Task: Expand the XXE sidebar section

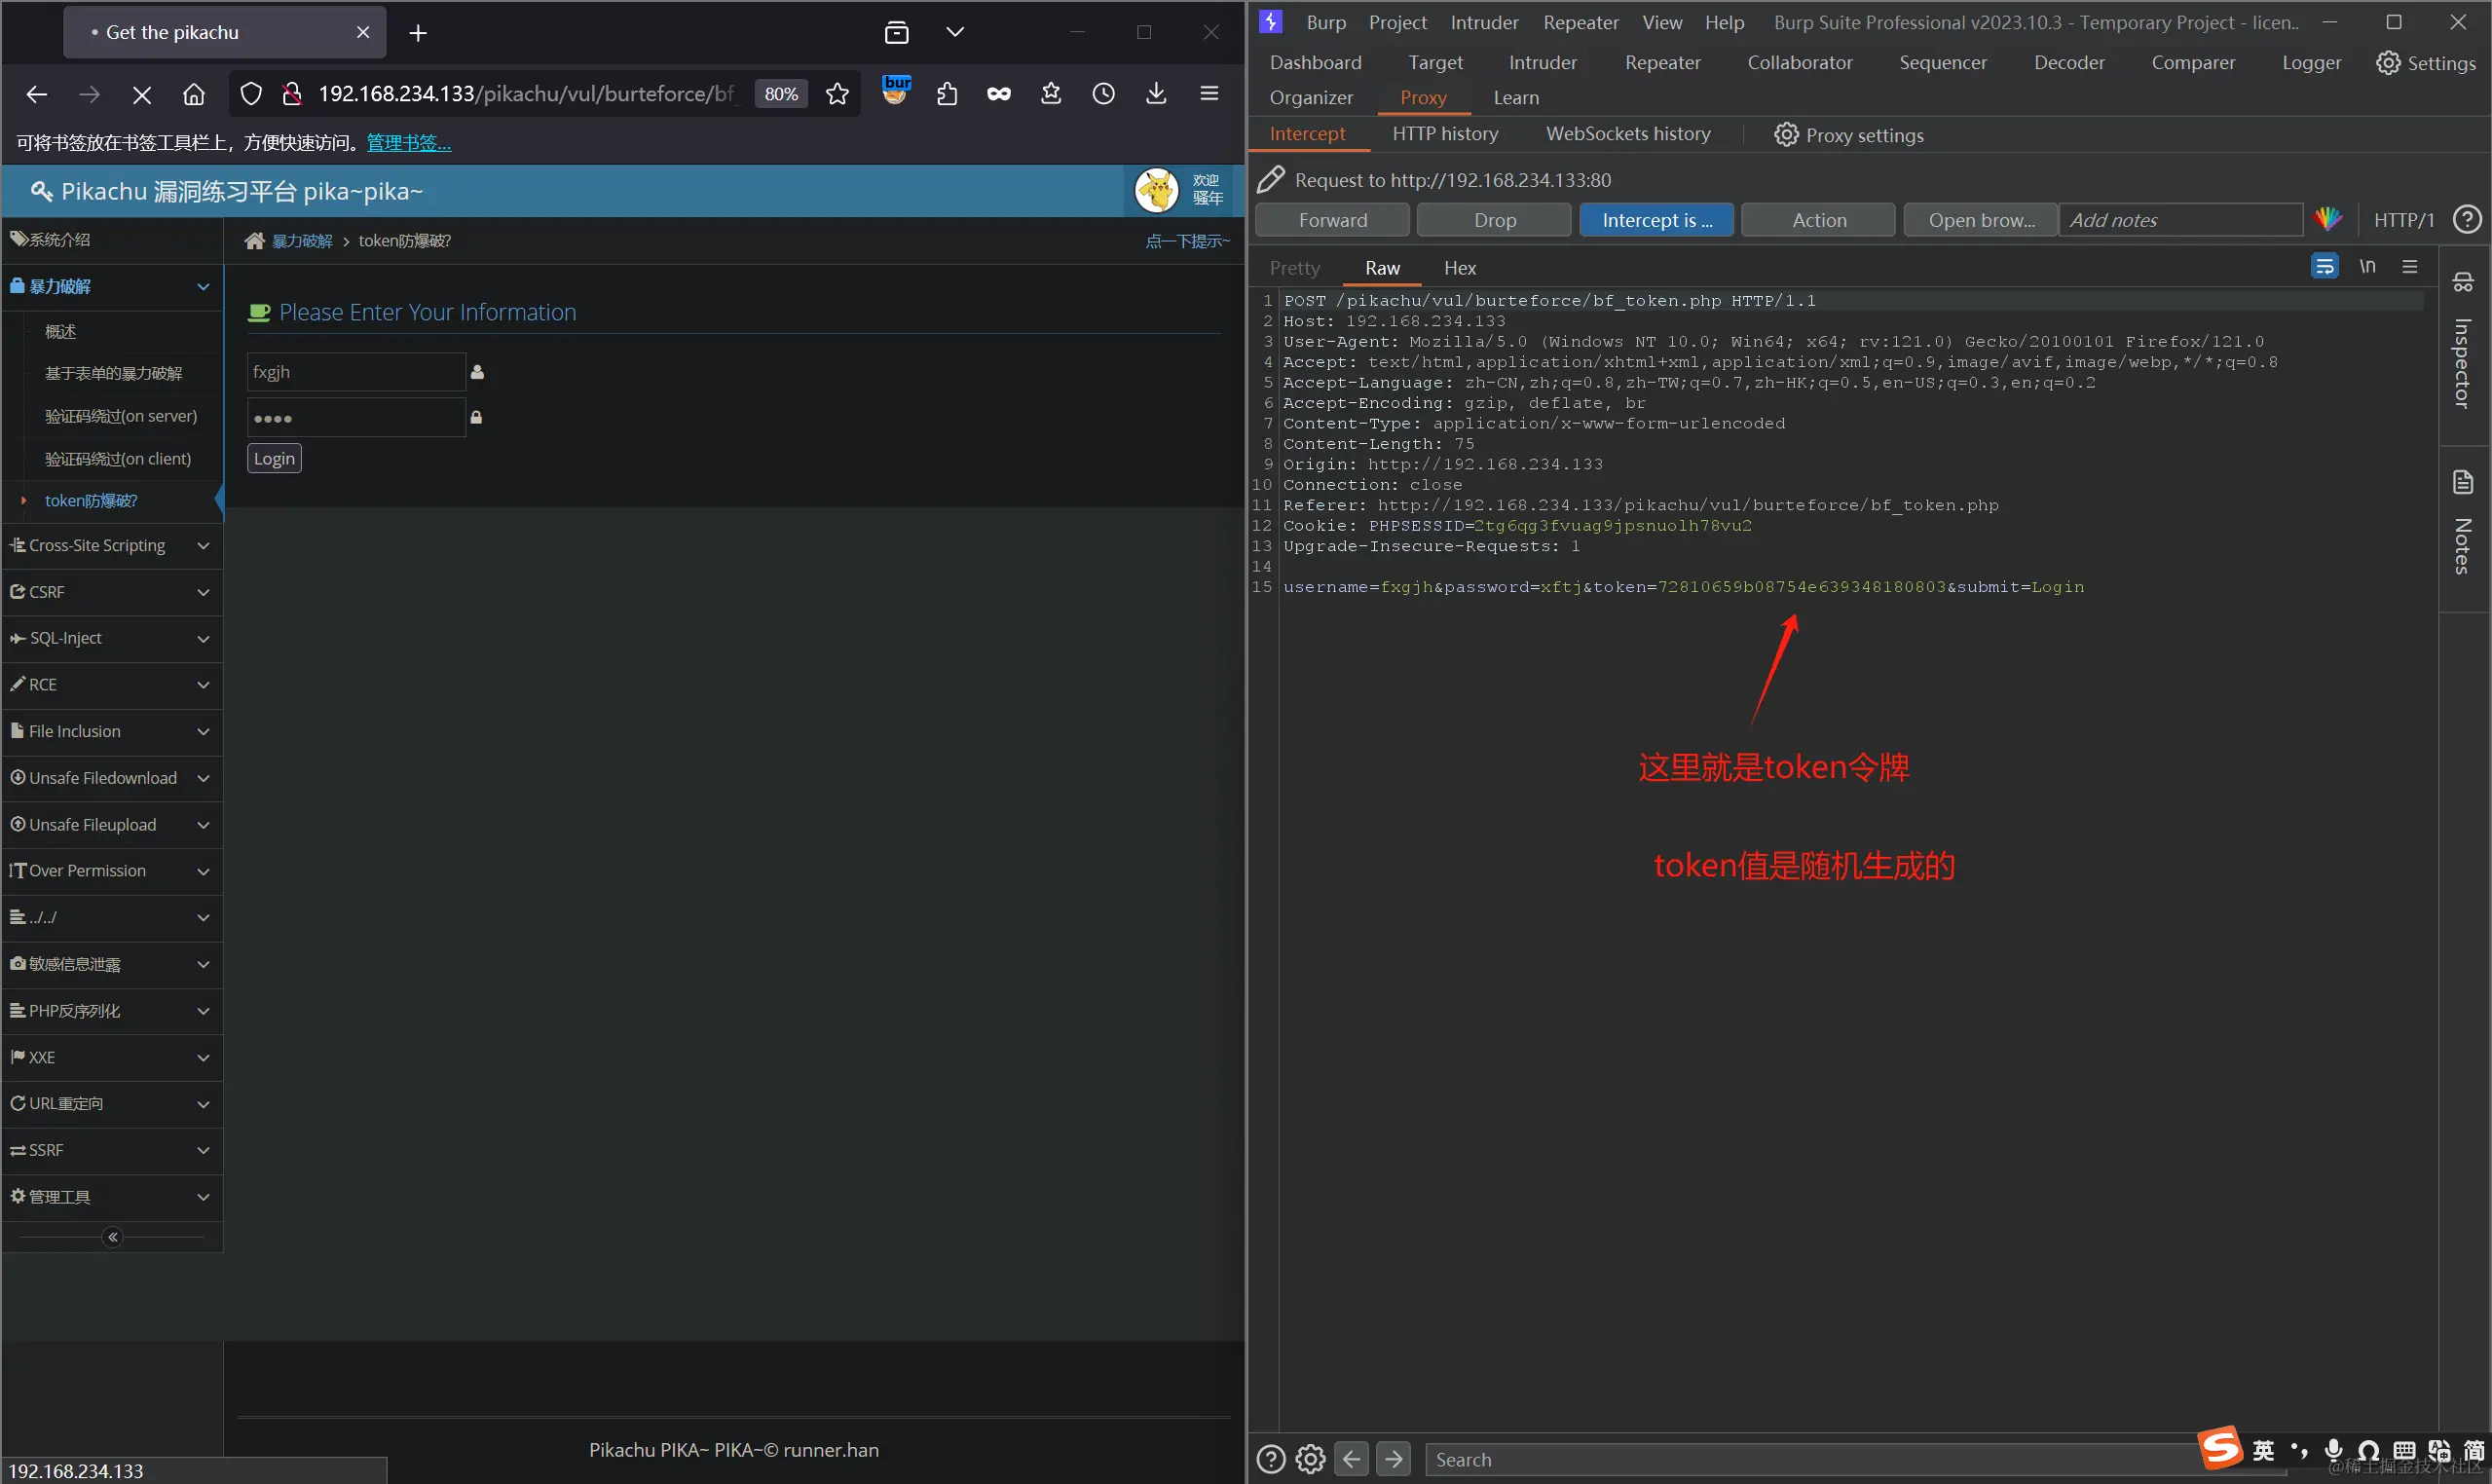Action: click(x=112, y=1057)
